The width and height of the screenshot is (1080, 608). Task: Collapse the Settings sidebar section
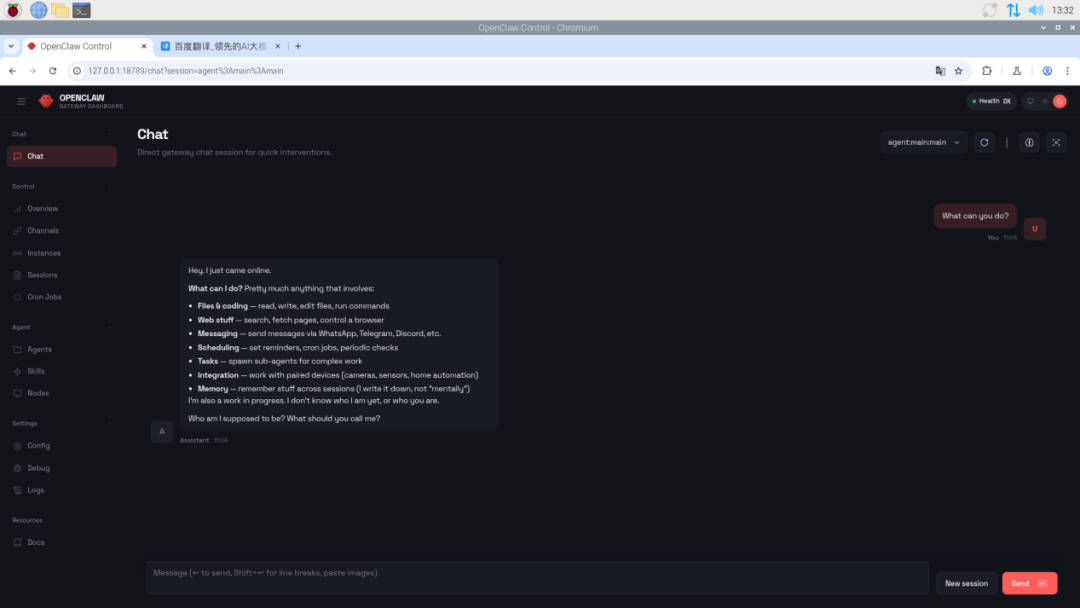109,423
